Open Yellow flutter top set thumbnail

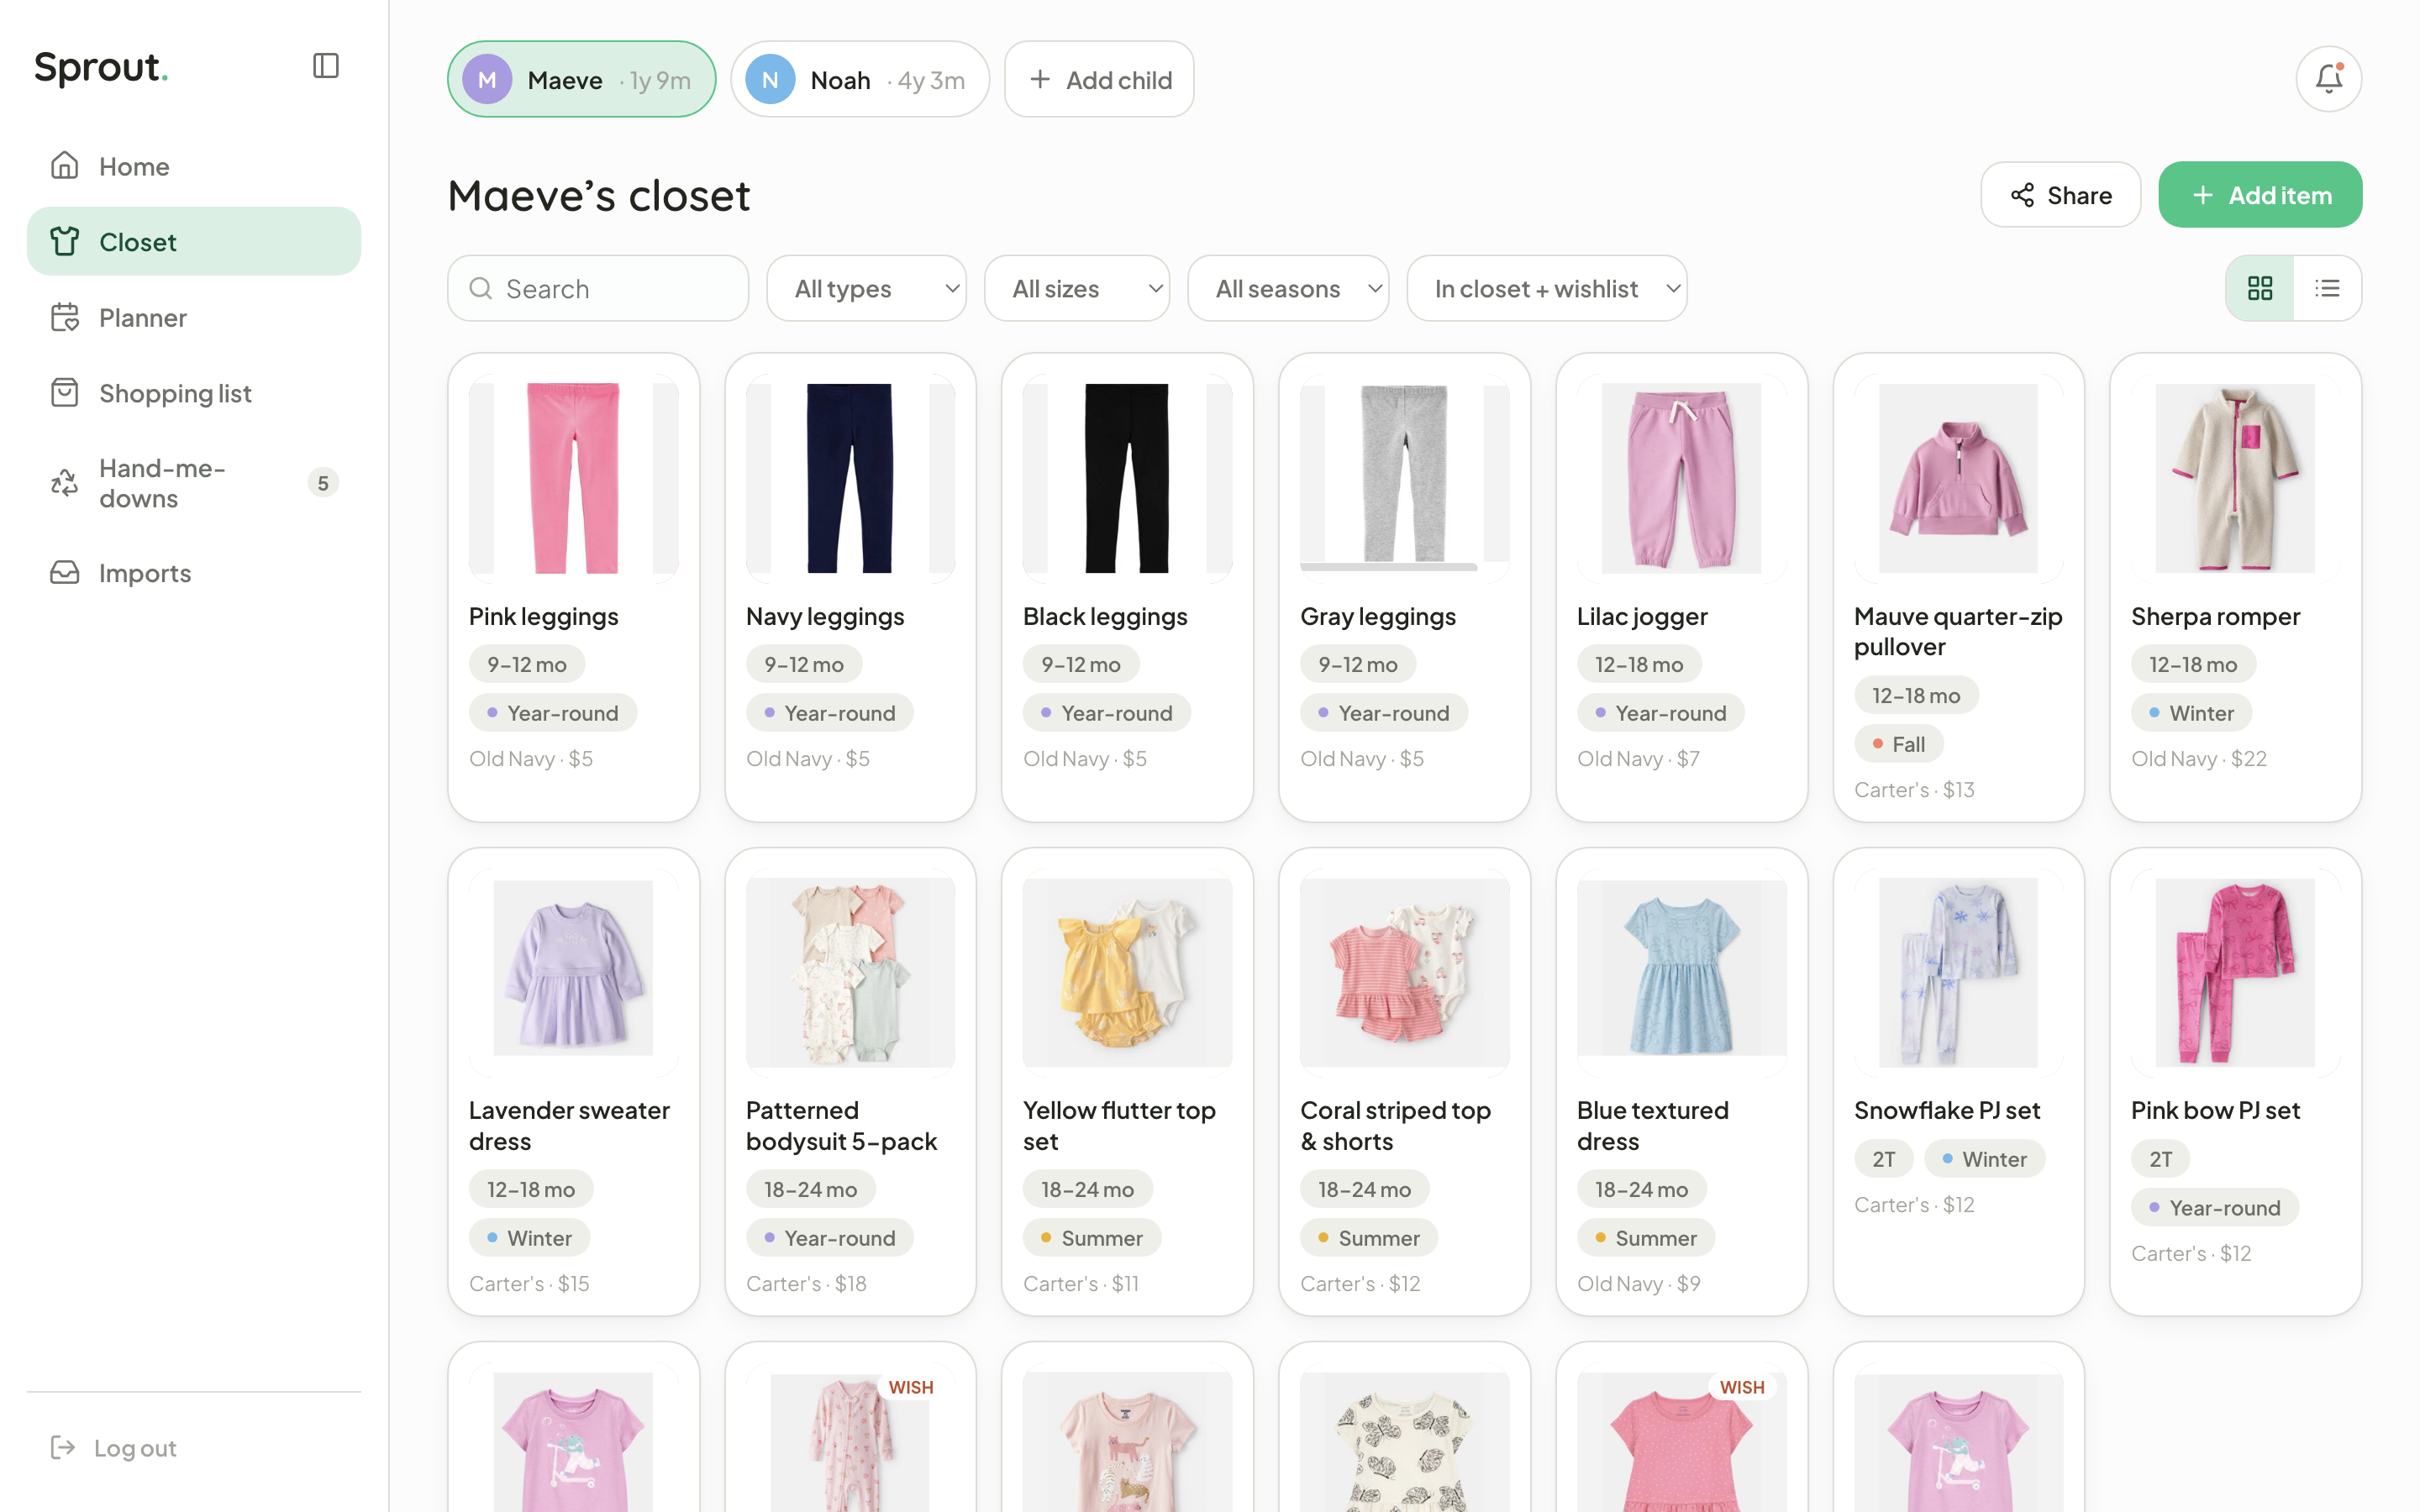click(x=1127, y=972)
